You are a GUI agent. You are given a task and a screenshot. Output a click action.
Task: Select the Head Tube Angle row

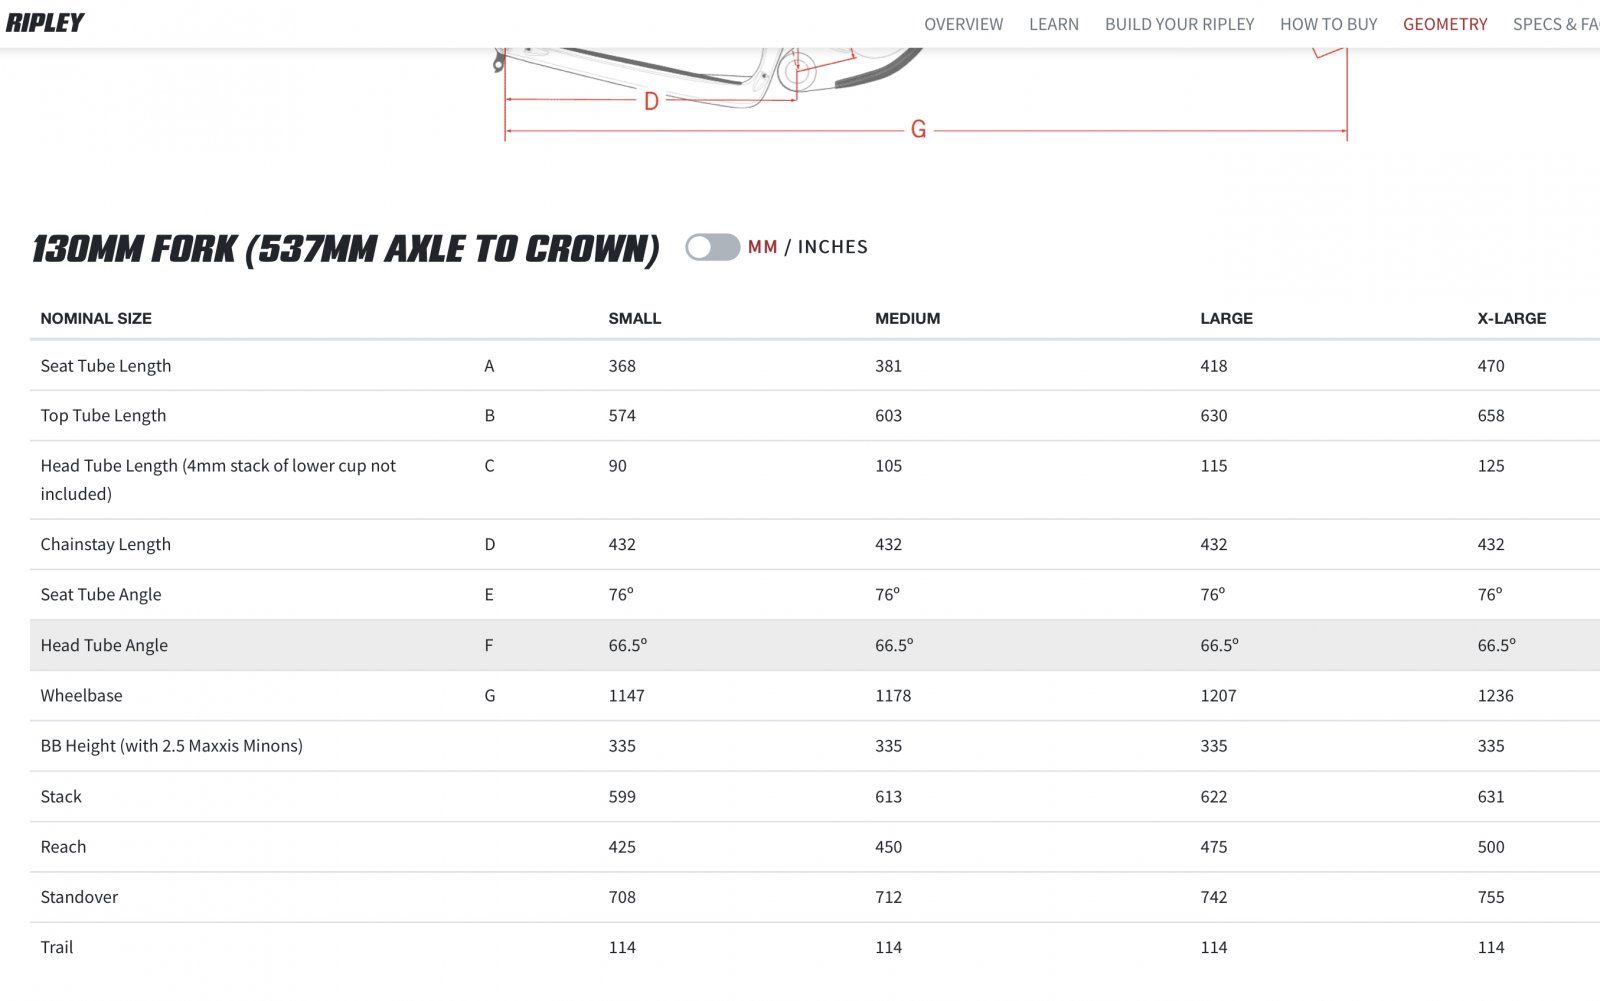coord(104,645)
